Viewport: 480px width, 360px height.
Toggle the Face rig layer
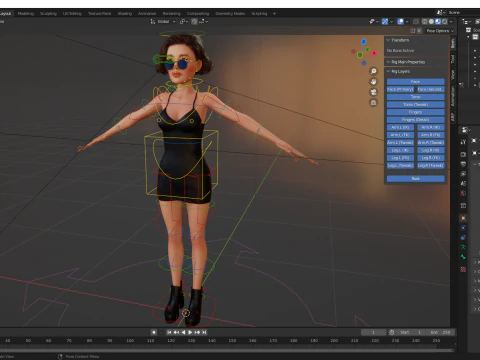(415, 81)
